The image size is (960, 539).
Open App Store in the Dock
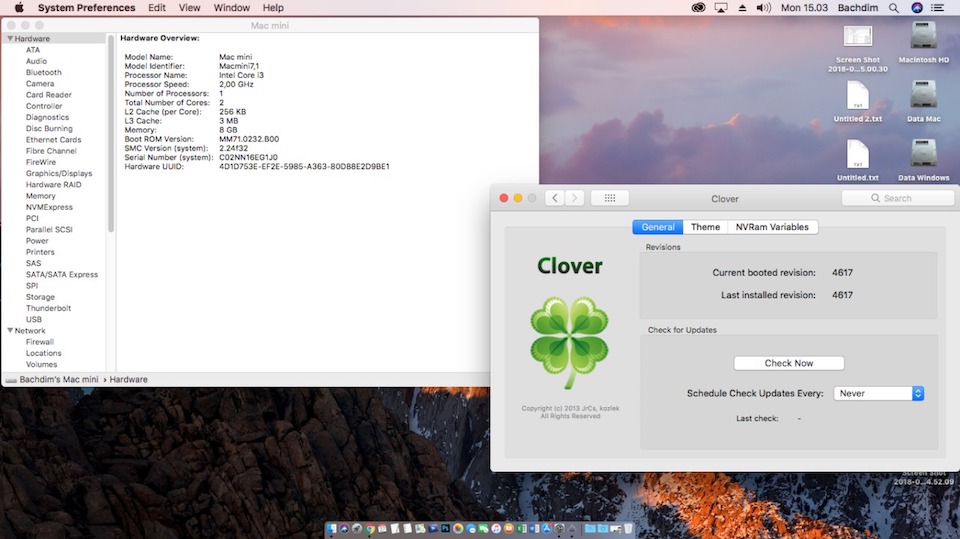pos(547,529)
